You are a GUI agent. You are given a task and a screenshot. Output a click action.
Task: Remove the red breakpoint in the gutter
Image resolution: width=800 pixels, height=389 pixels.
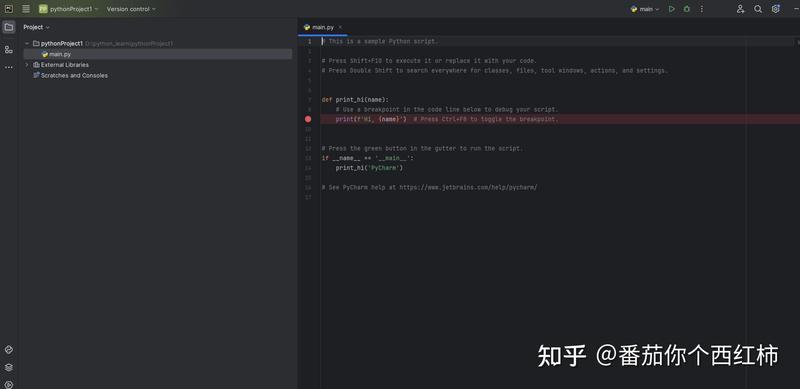(x=308, y=119)
